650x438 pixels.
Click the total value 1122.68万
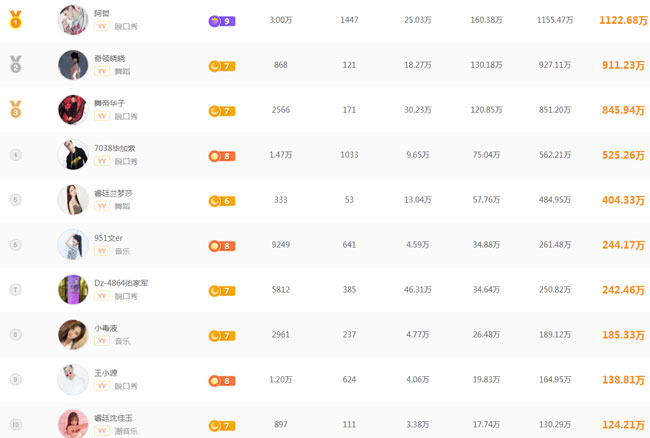(623, 20)
